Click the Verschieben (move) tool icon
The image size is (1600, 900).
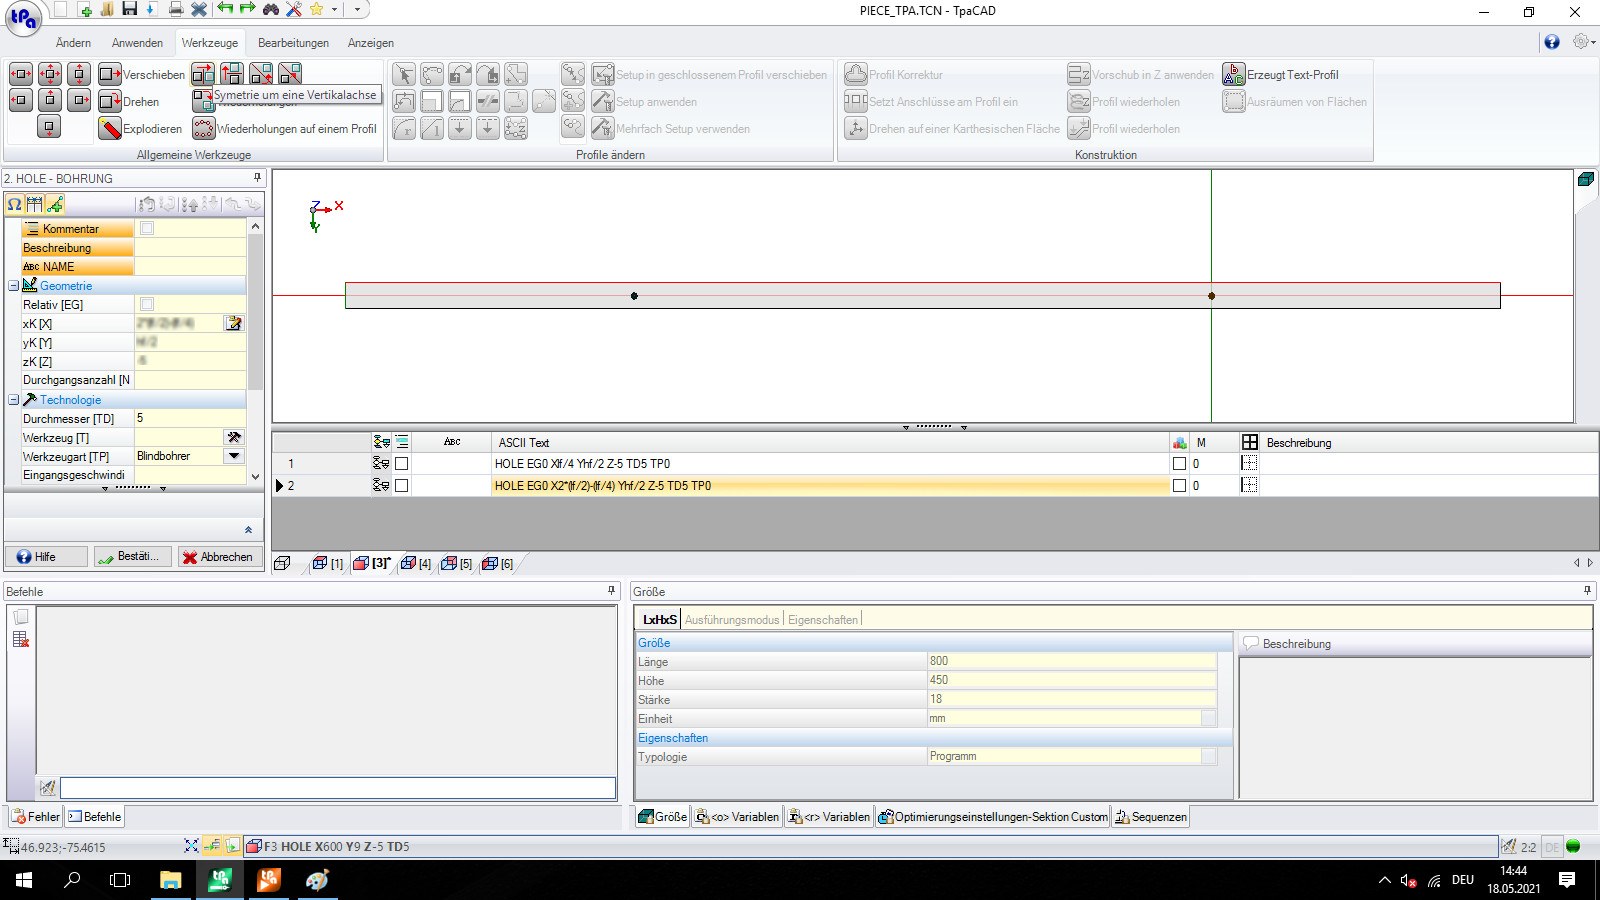110,74
